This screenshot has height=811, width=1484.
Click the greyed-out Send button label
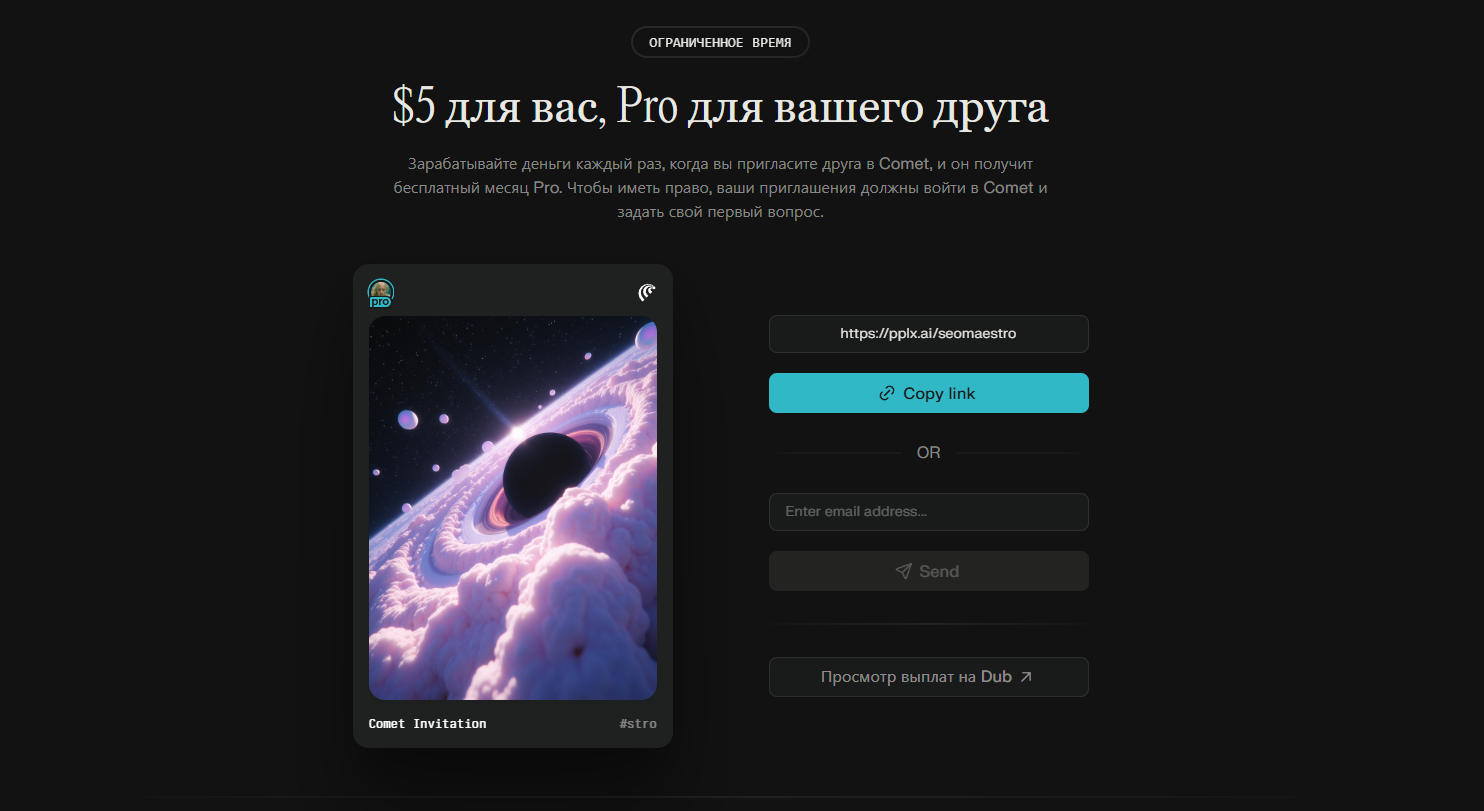tap(939, 571)
